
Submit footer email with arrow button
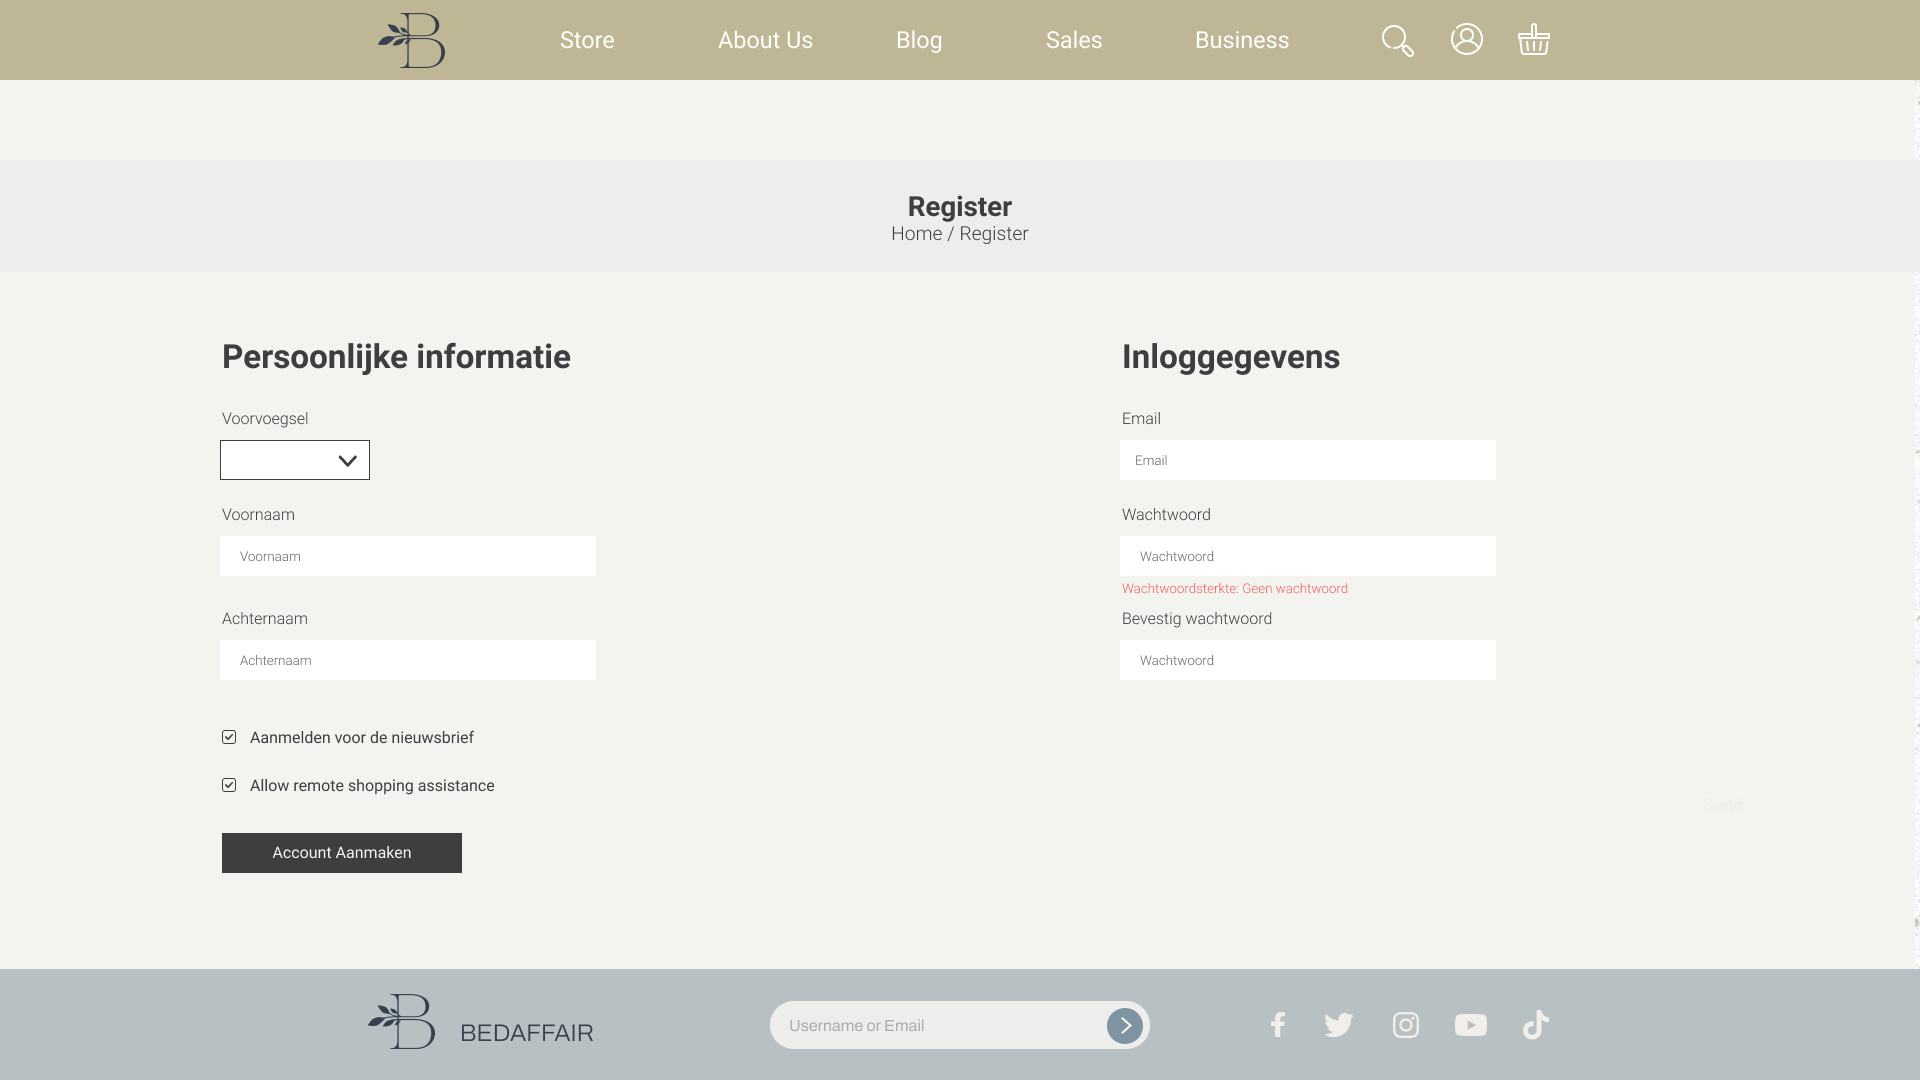pos(1124,1026)
